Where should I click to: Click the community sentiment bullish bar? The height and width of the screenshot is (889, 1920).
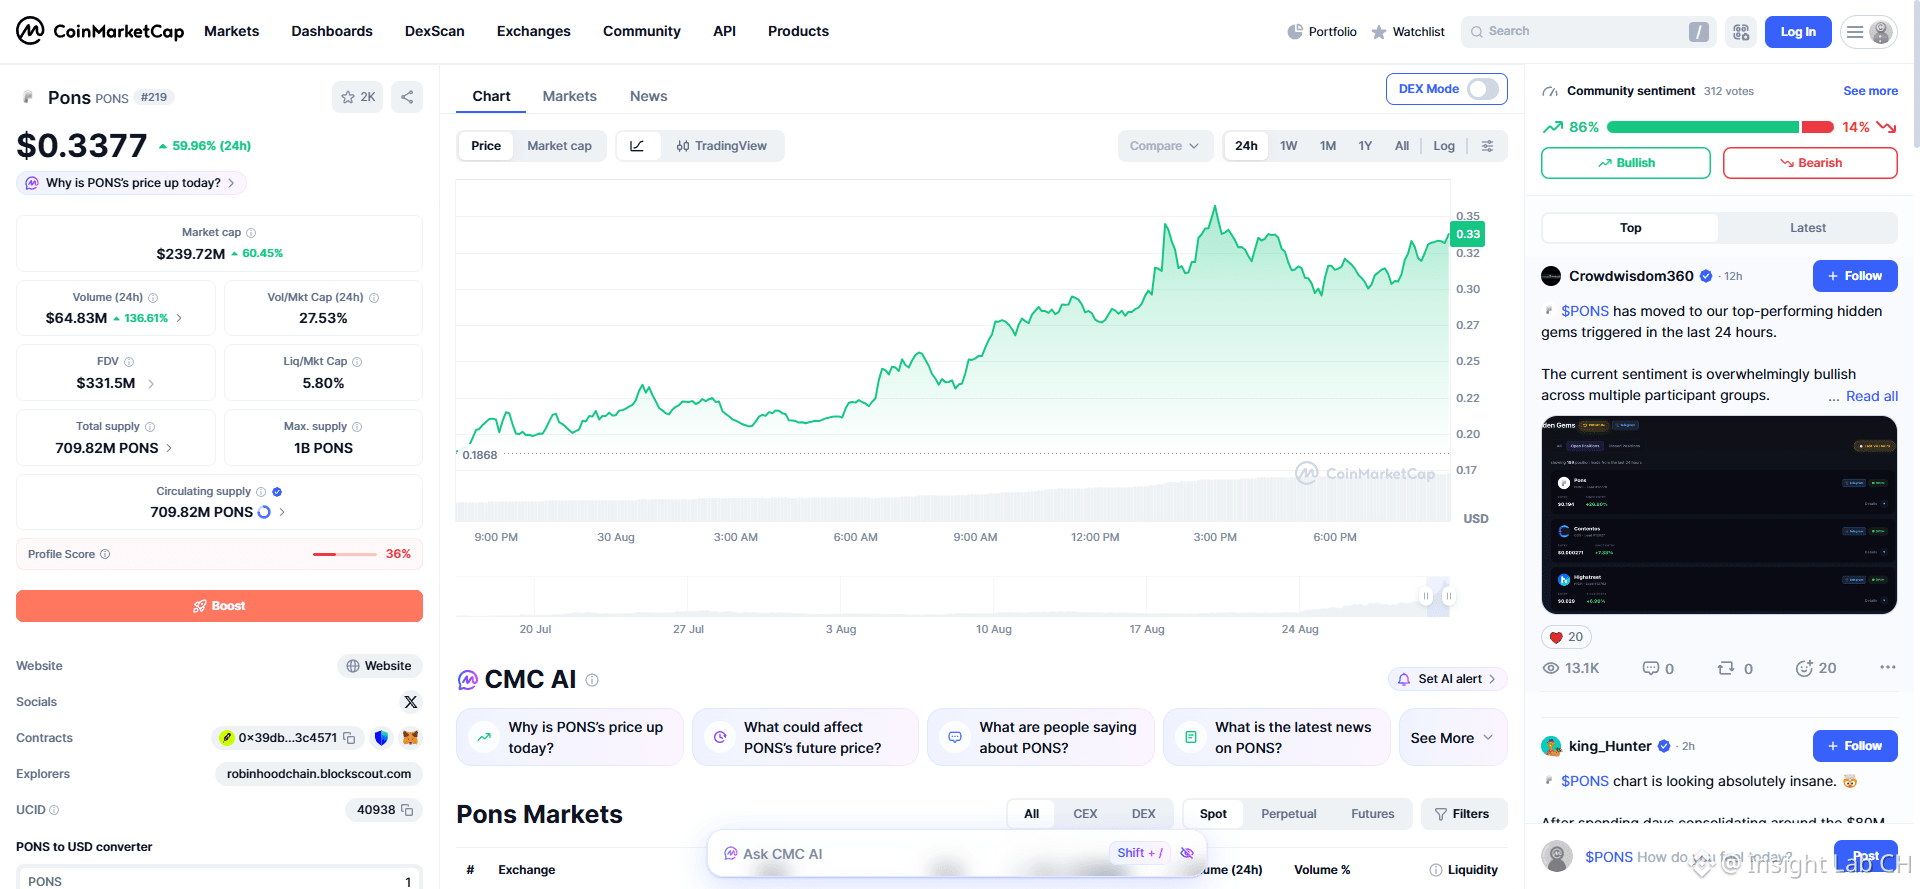coord(1703,127)
